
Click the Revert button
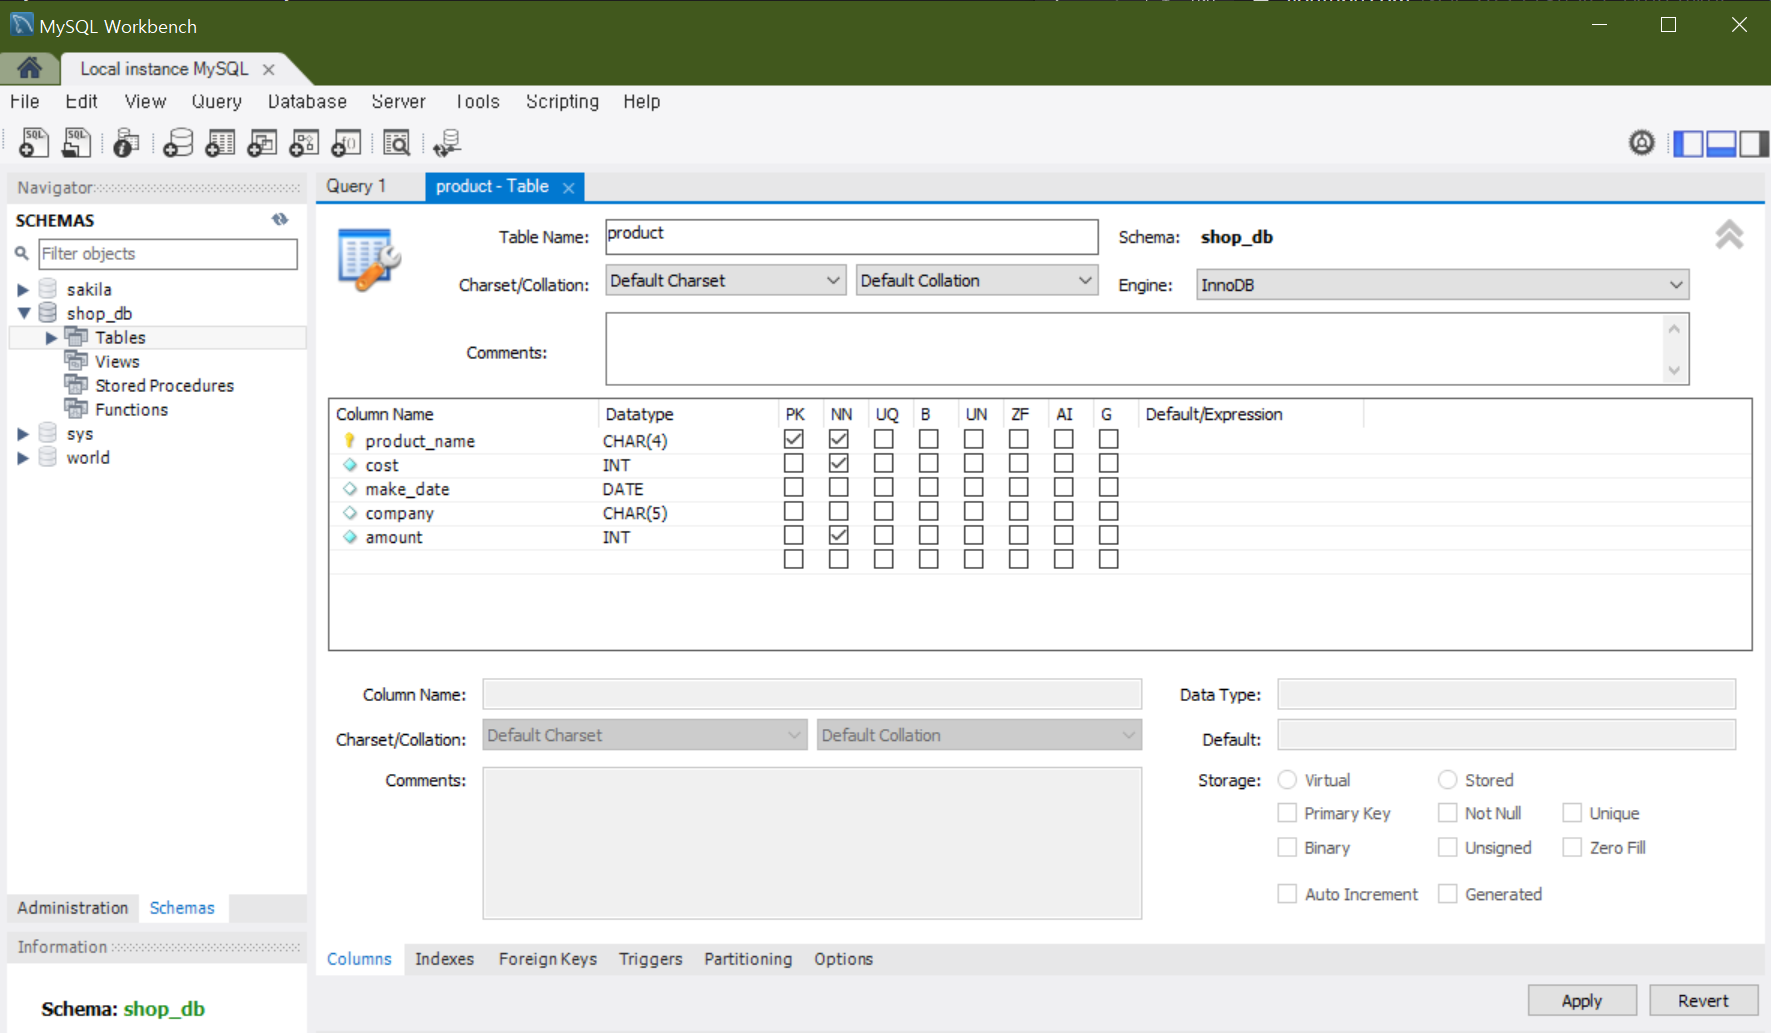coord(1703,1000)
